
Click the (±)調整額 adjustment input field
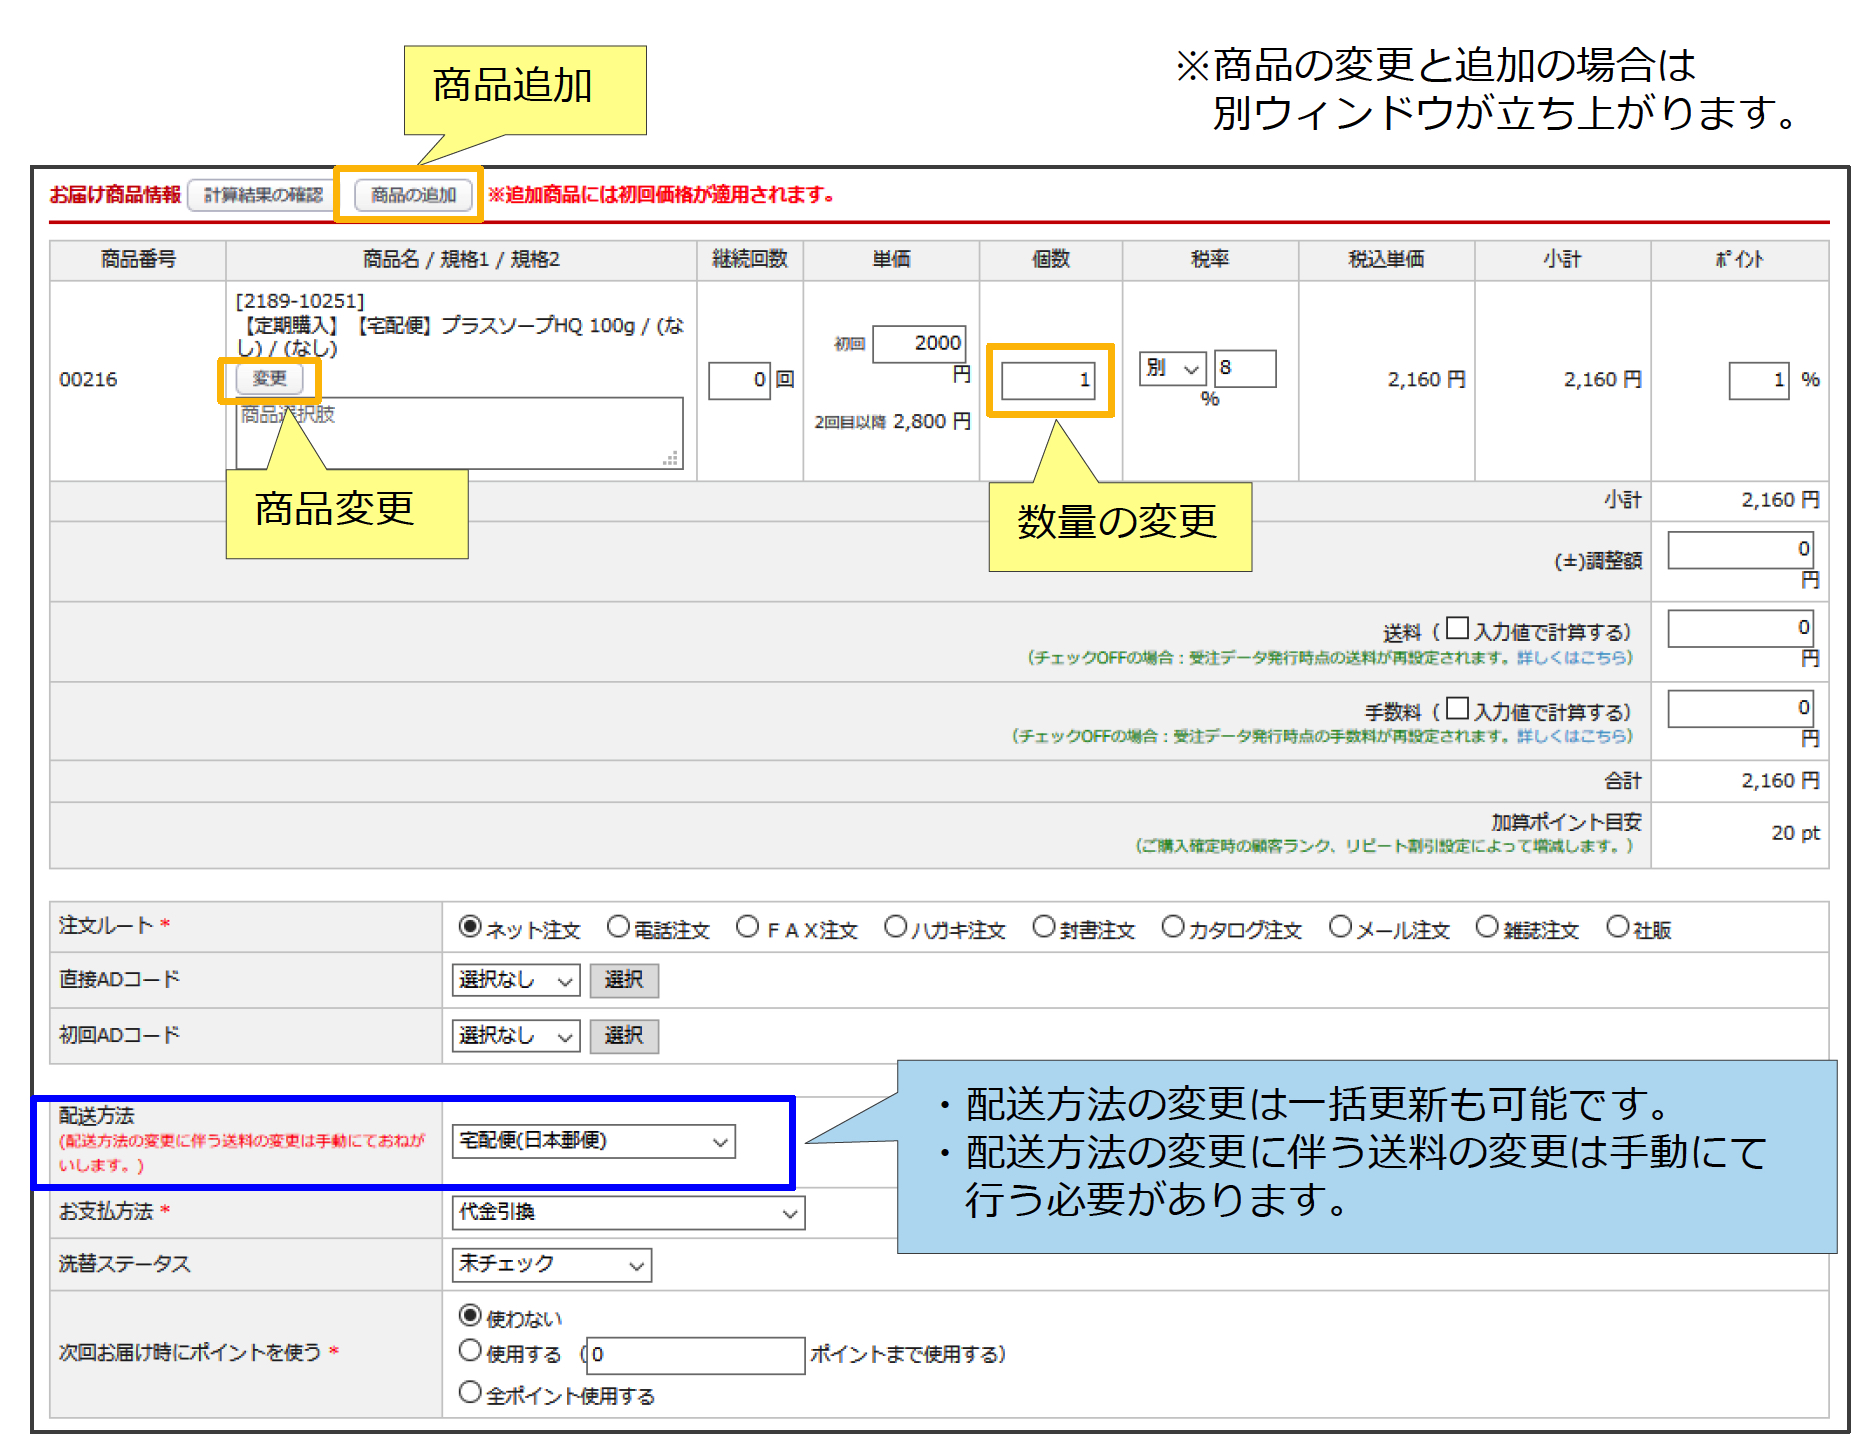pyautogui.click(x=1739, y=549)
